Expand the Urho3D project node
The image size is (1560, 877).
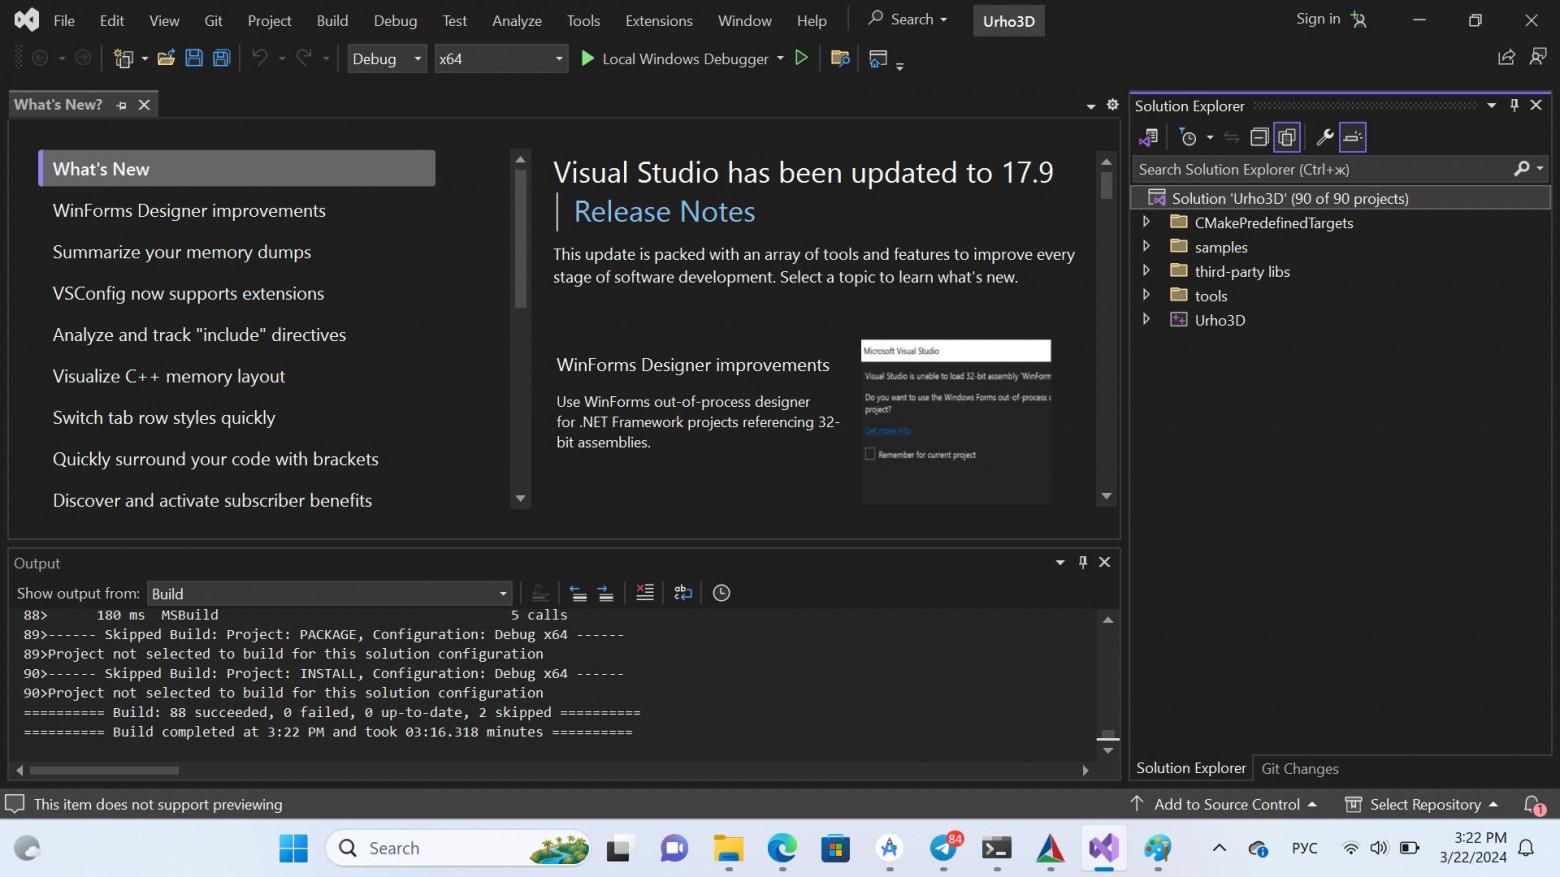tap(1147, 319)
